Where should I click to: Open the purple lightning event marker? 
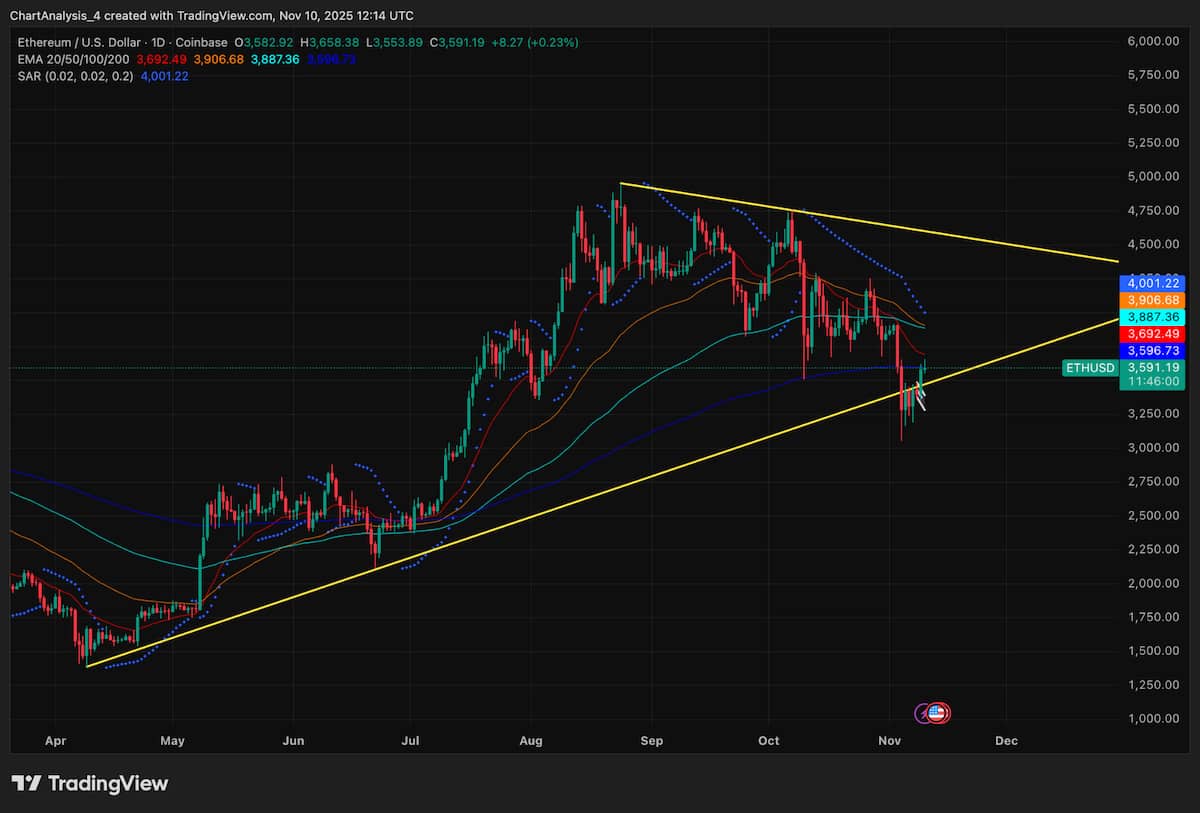(925, 713)
